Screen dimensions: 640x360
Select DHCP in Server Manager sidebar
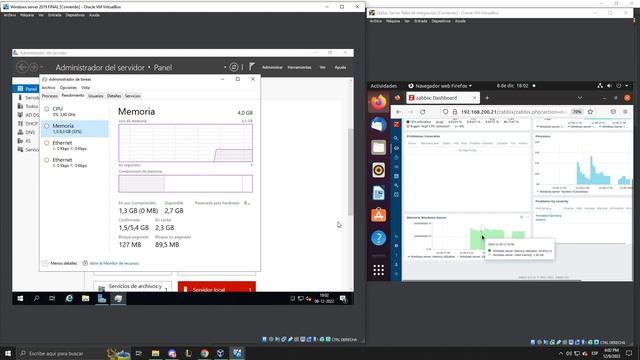tap(27, 124)
